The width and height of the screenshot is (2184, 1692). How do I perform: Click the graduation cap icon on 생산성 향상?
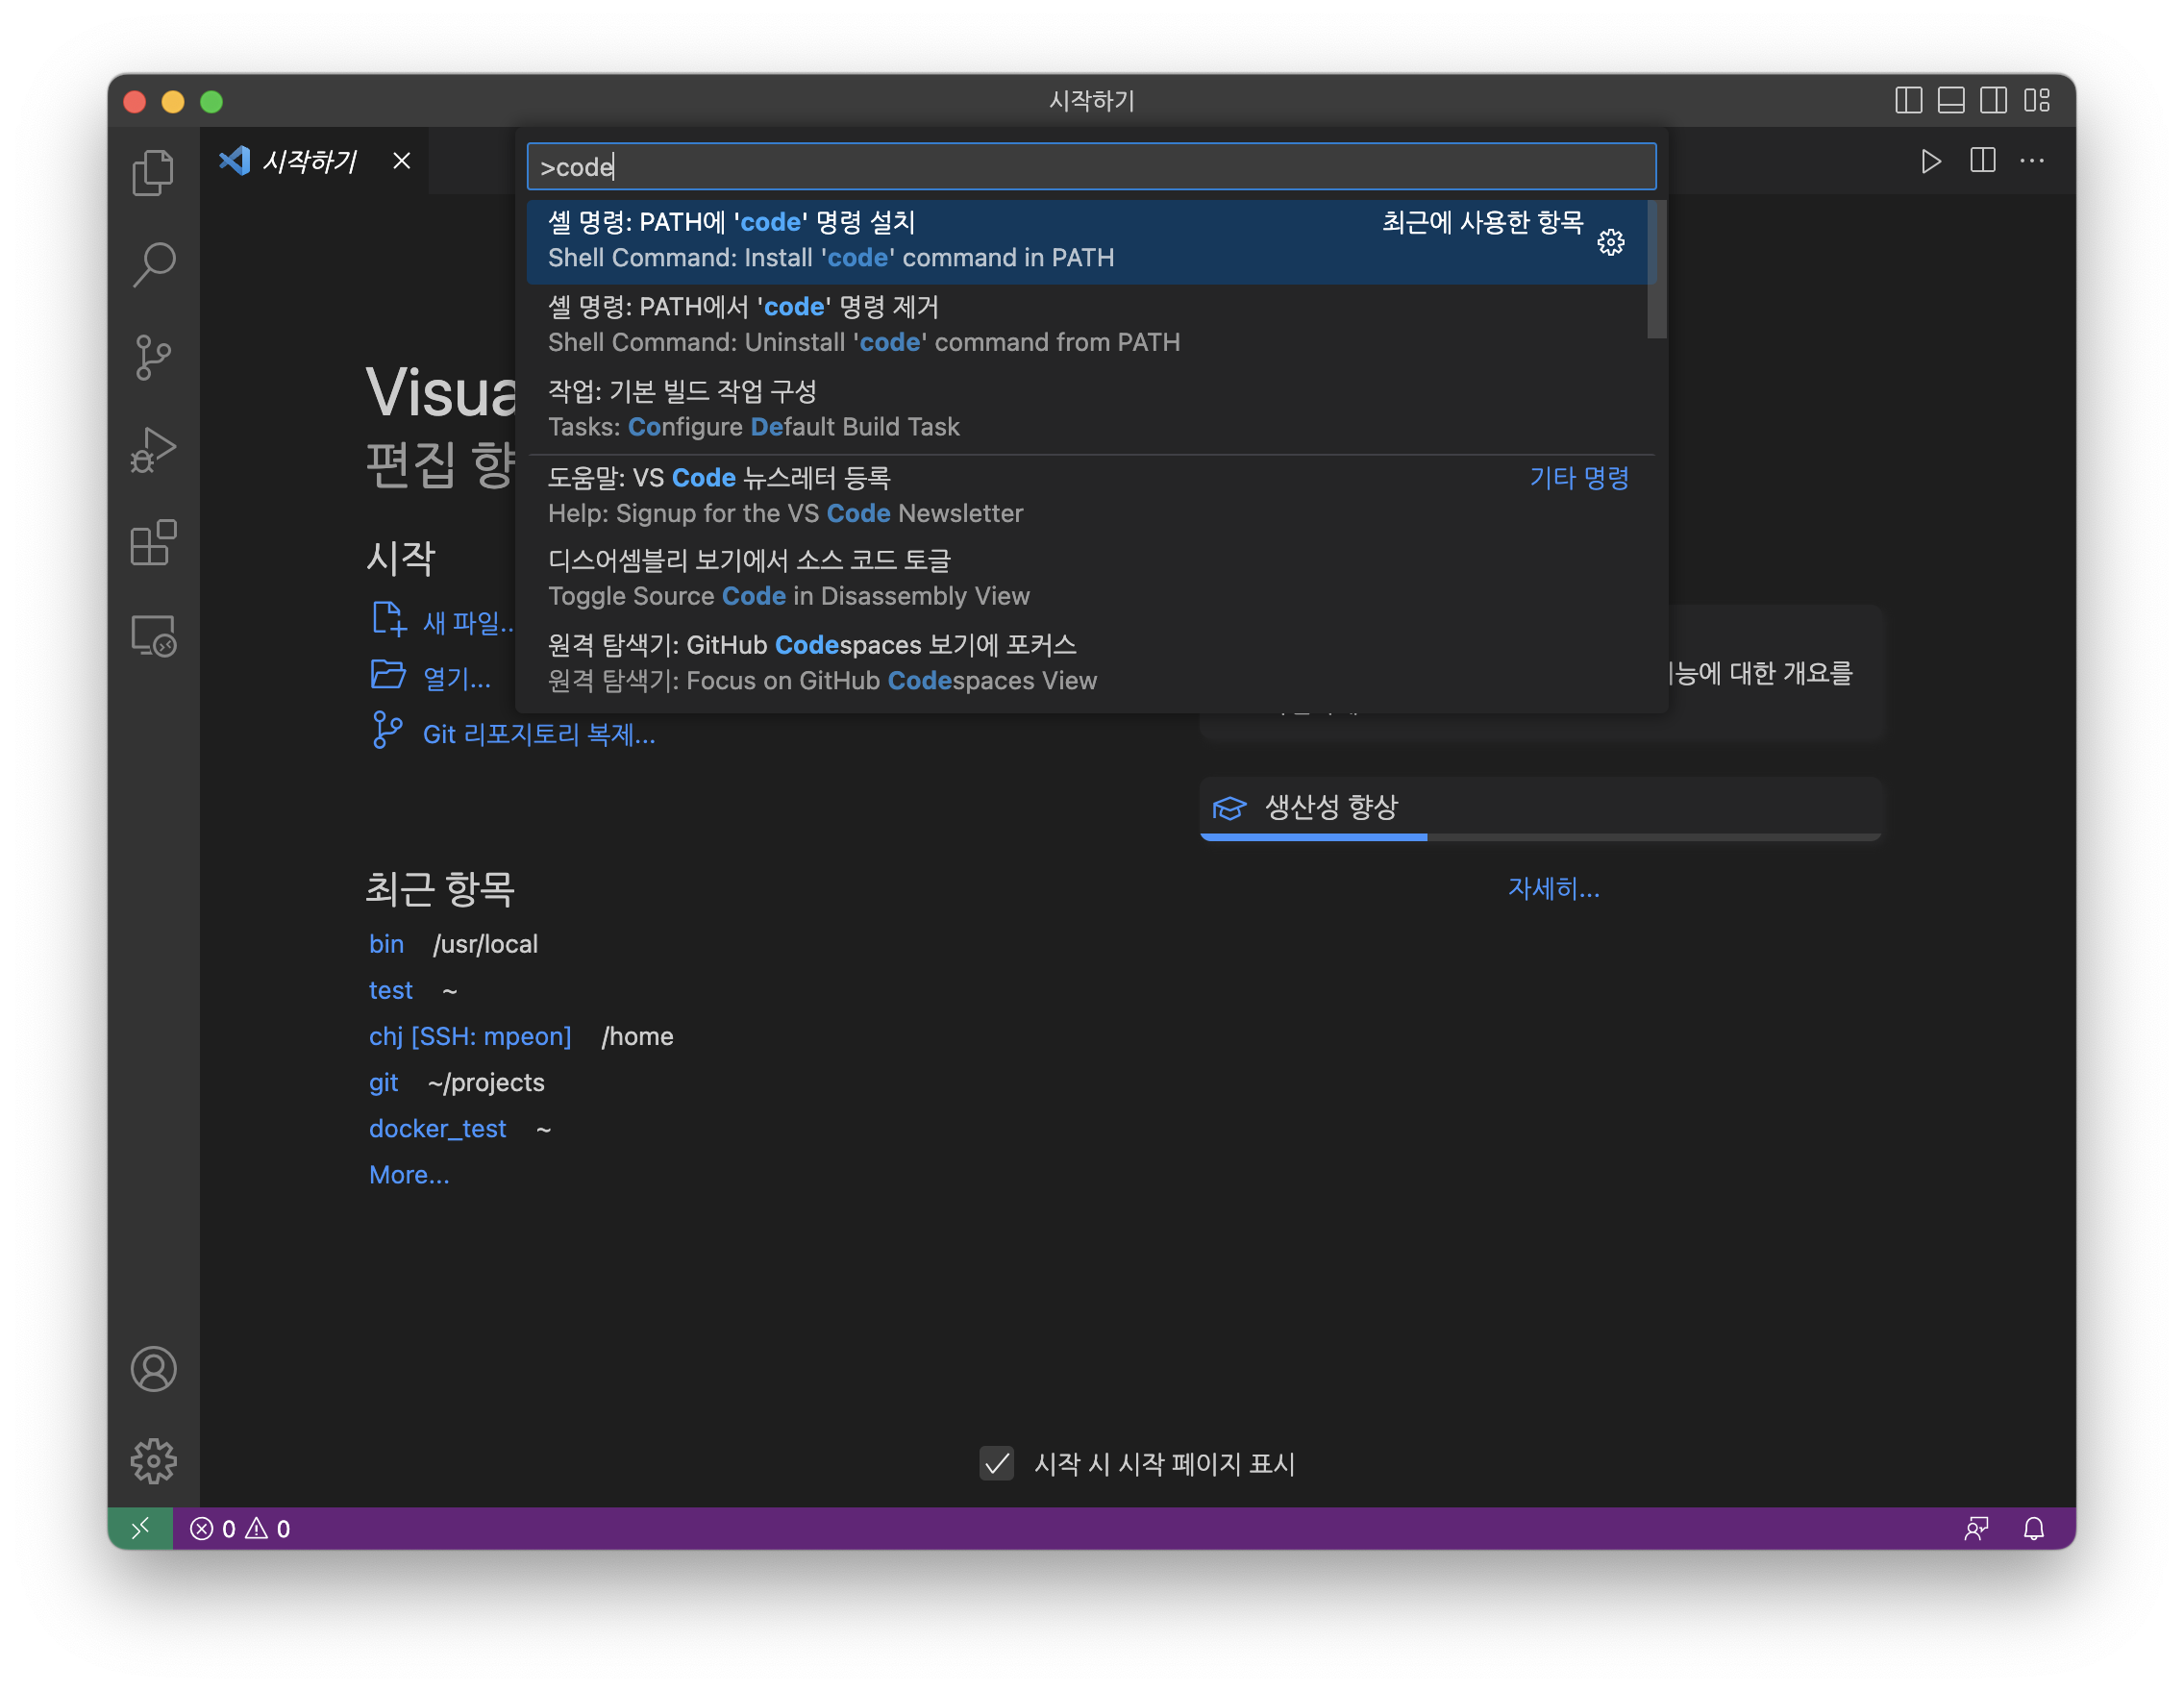[x=1230, y=808]
